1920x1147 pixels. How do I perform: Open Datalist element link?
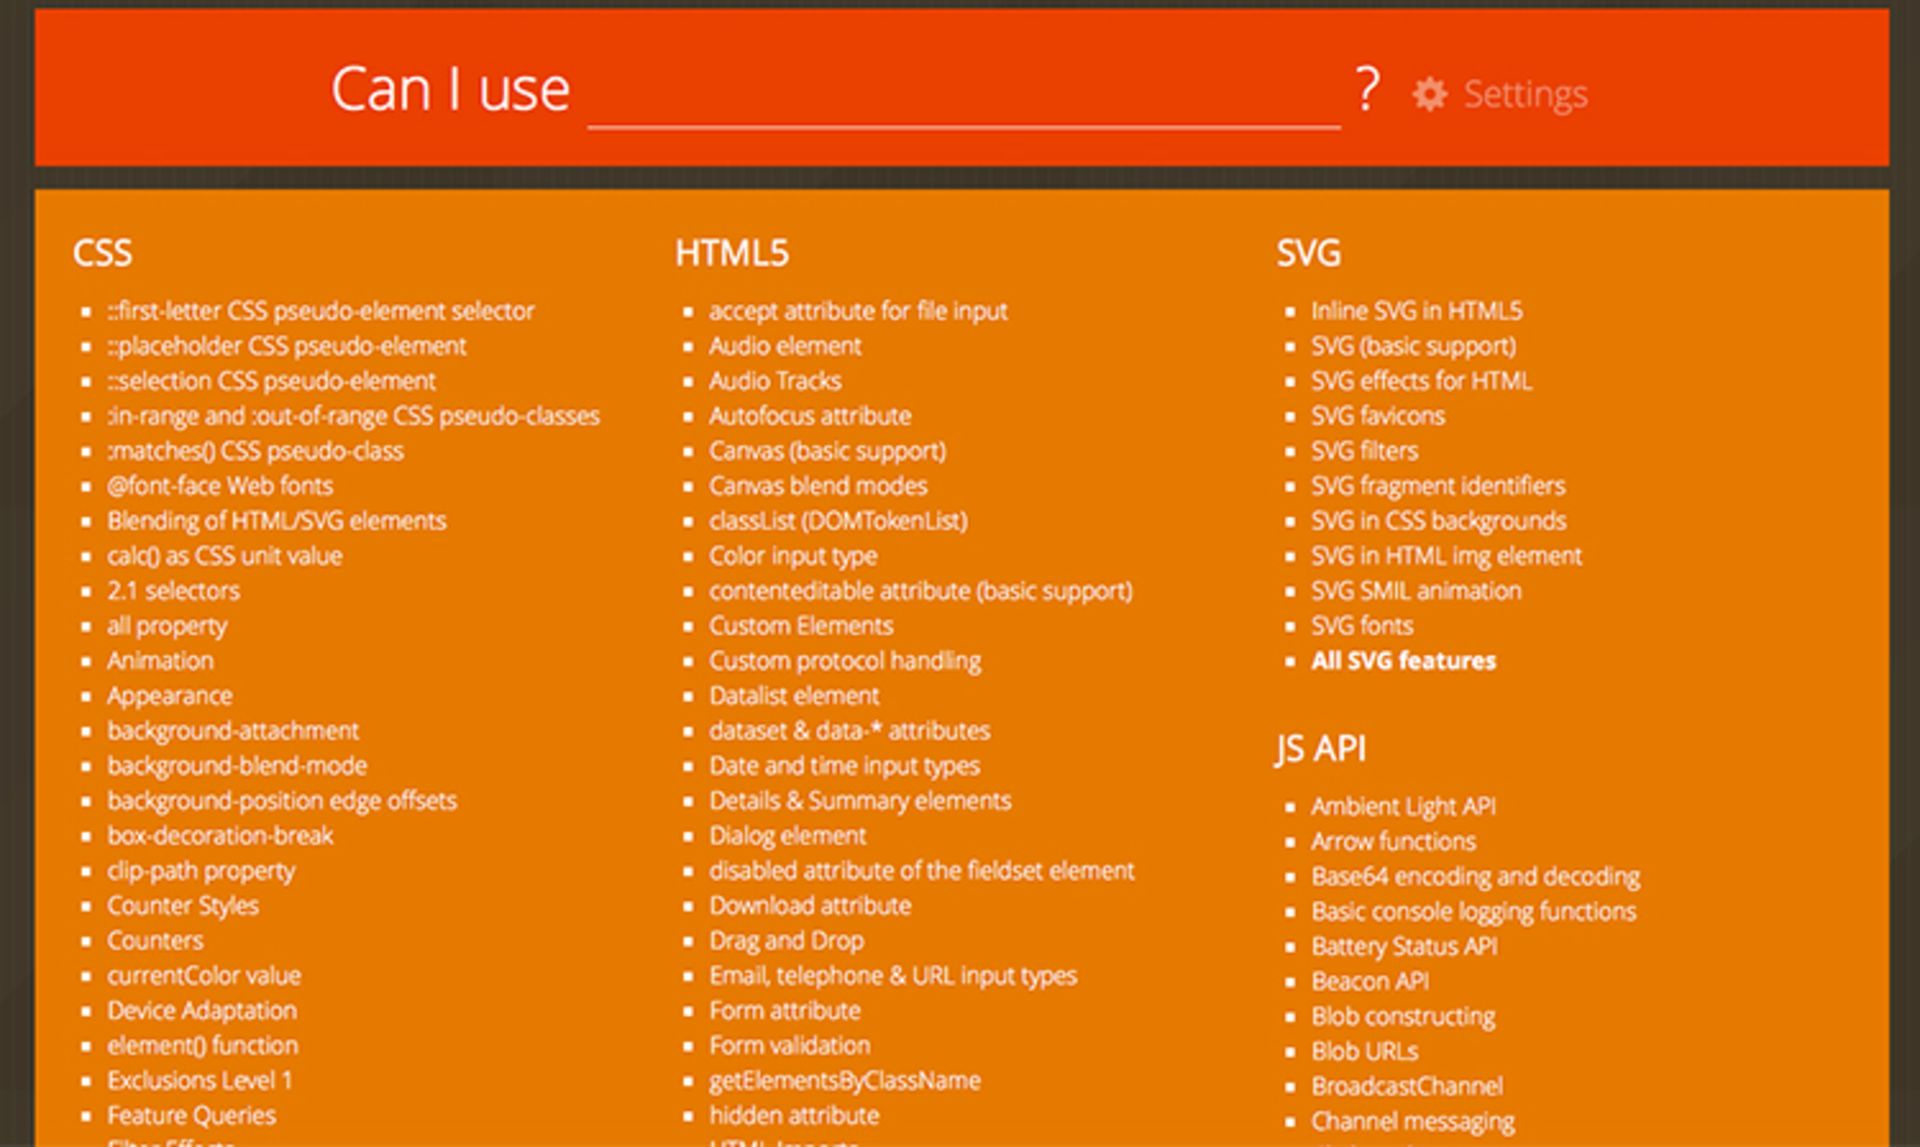[x=795, y=696]
